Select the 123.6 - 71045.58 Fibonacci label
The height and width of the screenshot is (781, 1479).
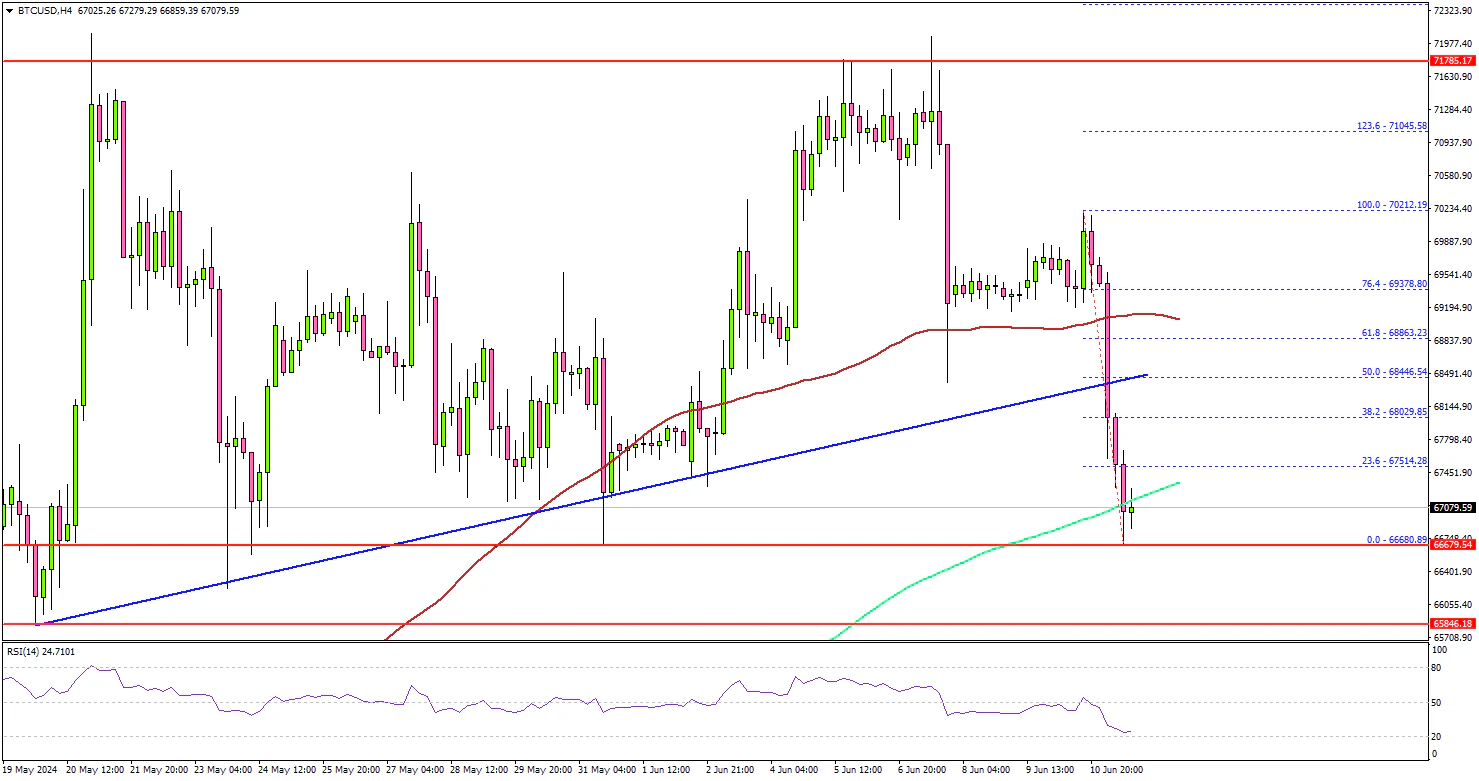(1377, 126)
